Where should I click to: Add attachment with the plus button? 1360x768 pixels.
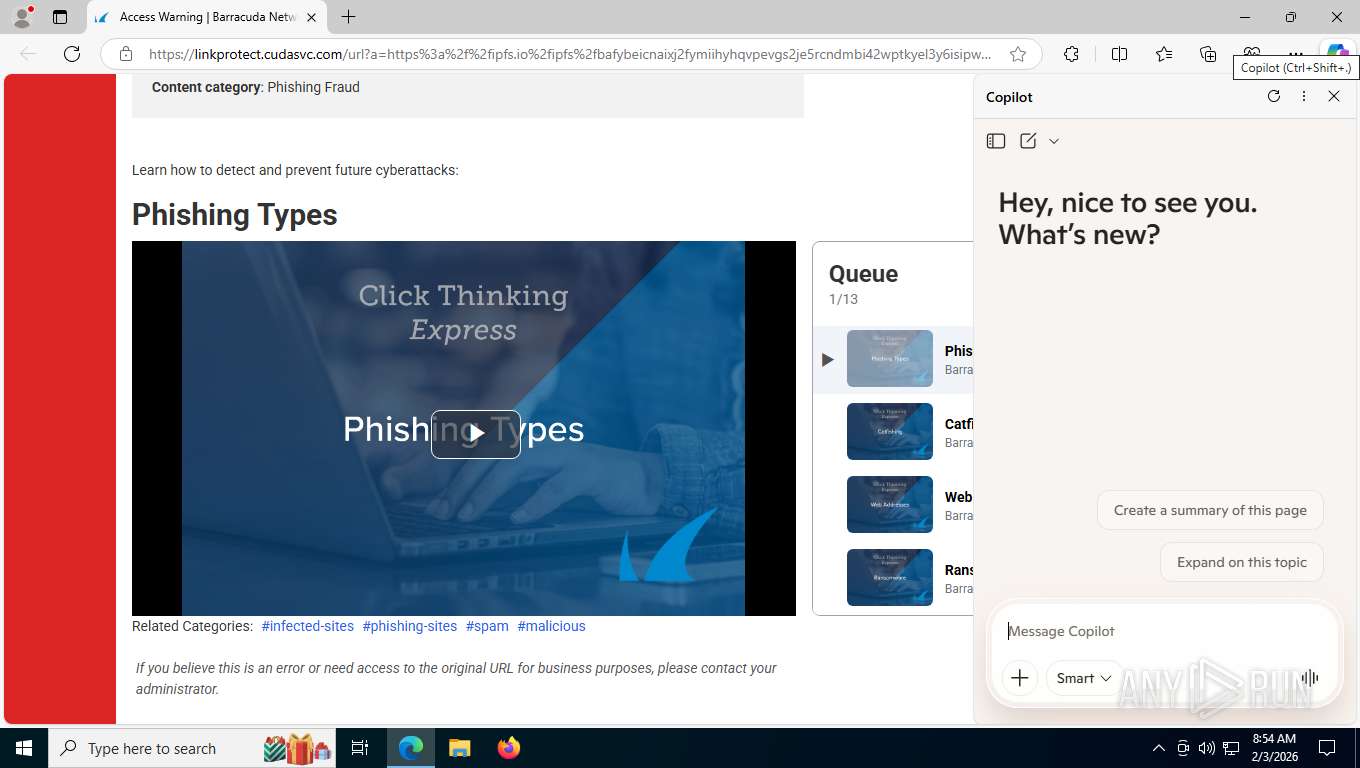pyautogui.click(x=1019, y=678)
